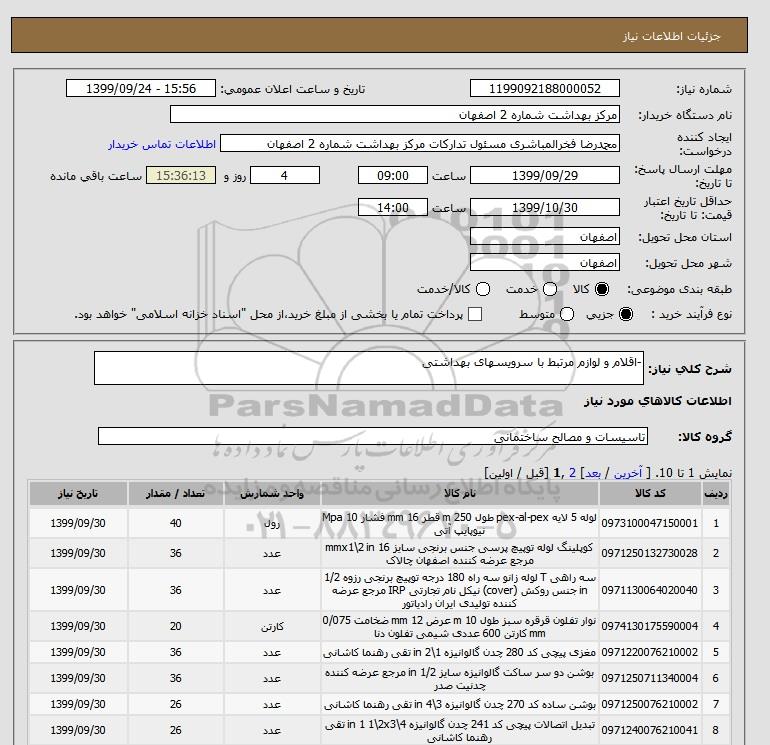Click the request creator field محمدرضا فخرالمباشری
This screenshot has height=745, width=770.
coord(420,144)
